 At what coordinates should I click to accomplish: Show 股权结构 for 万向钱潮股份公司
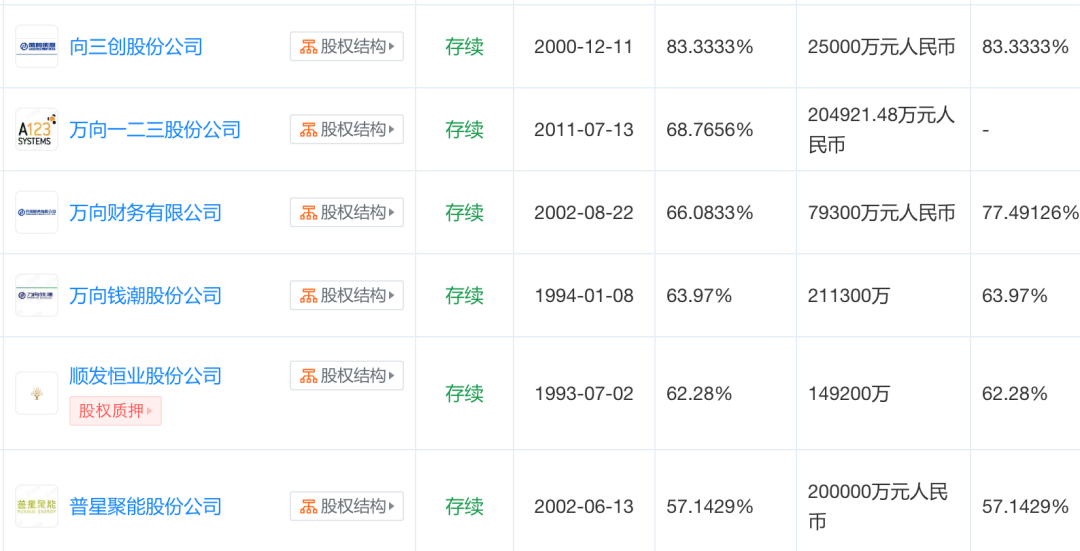(x=347, y=295)
